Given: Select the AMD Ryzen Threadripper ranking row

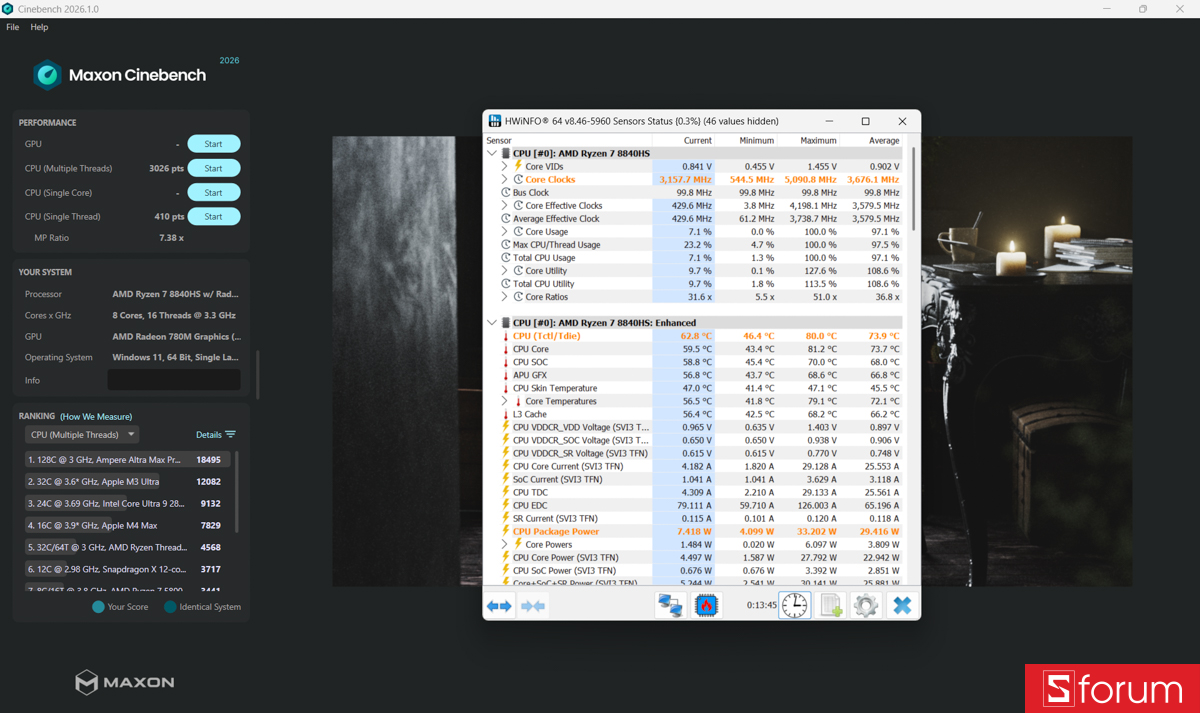Looking at the screenshot, I should (x=128, y=548).
